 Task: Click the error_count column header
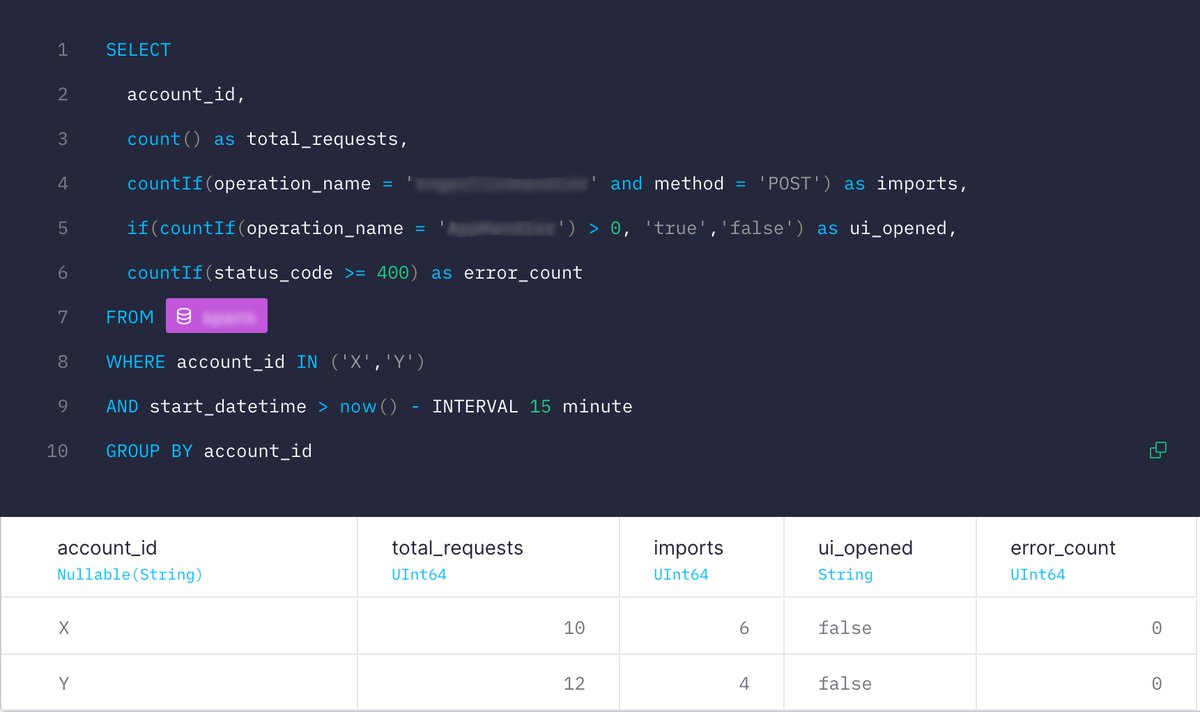point(1062,548)
